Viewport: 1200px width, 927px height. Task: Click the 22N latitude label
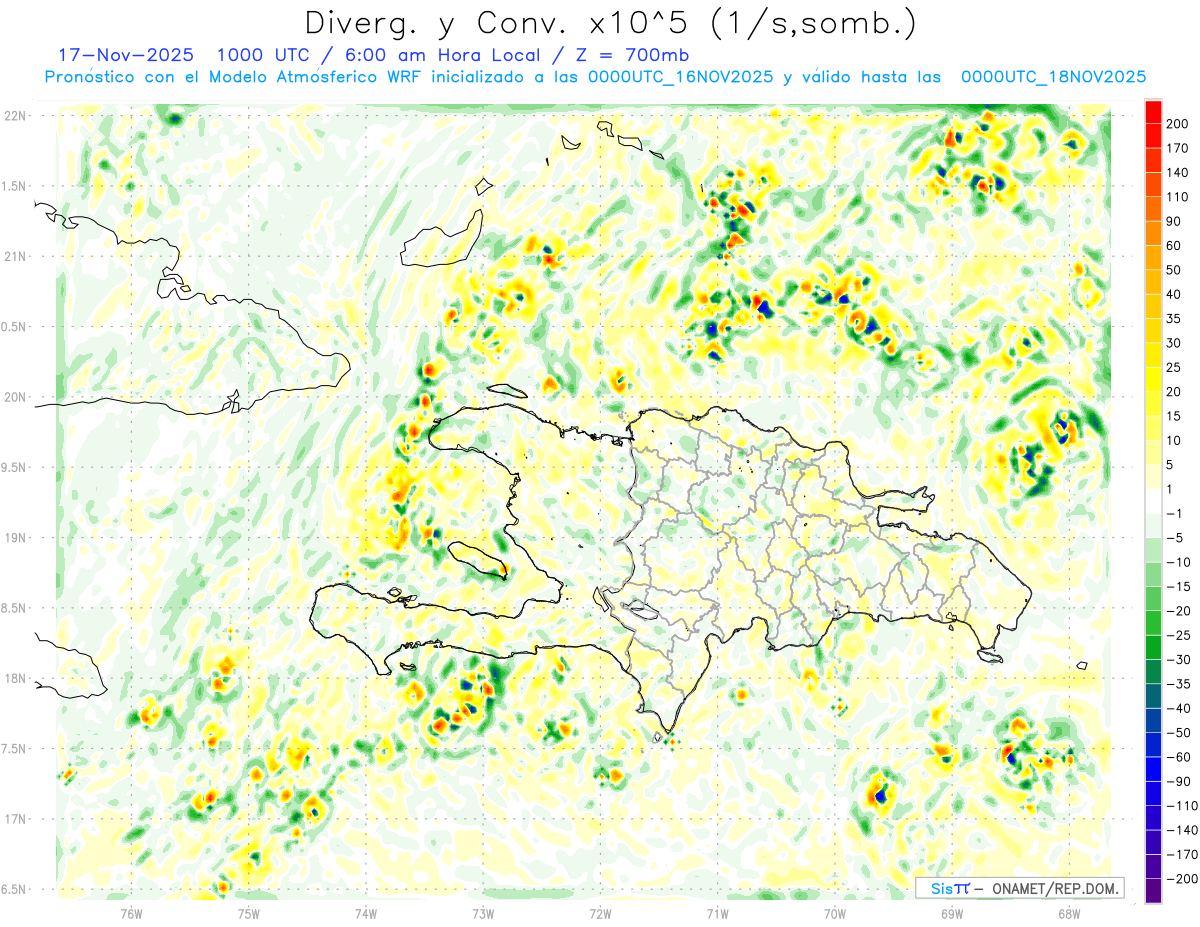(16, 116)
